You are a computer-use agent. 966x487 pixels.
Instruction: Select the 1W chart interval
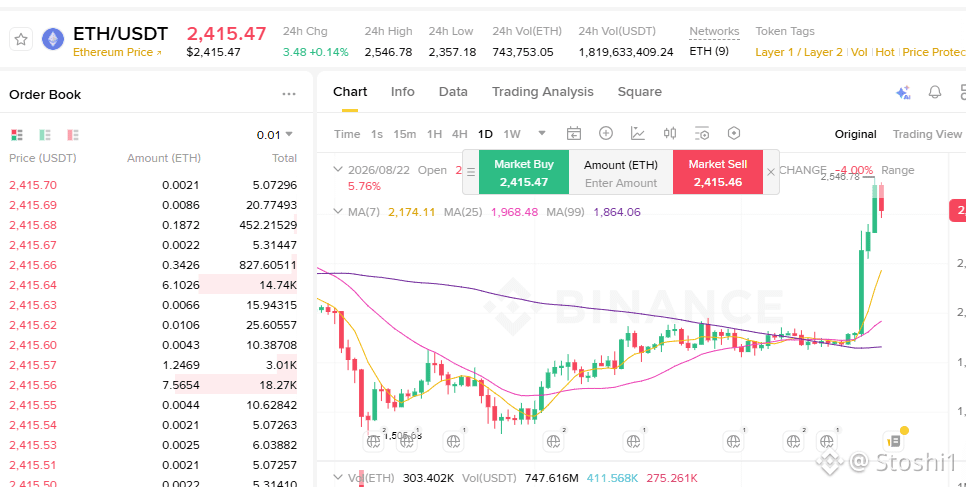coord(512,134)
